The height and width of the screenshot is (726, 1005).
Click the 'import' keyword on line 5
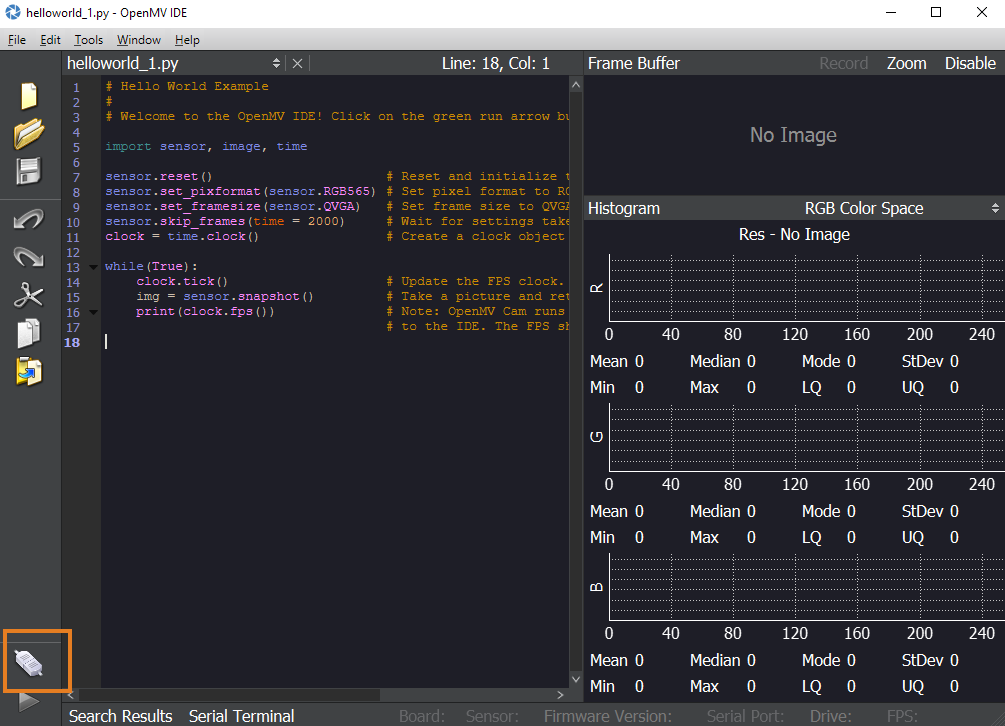(128, 146)
